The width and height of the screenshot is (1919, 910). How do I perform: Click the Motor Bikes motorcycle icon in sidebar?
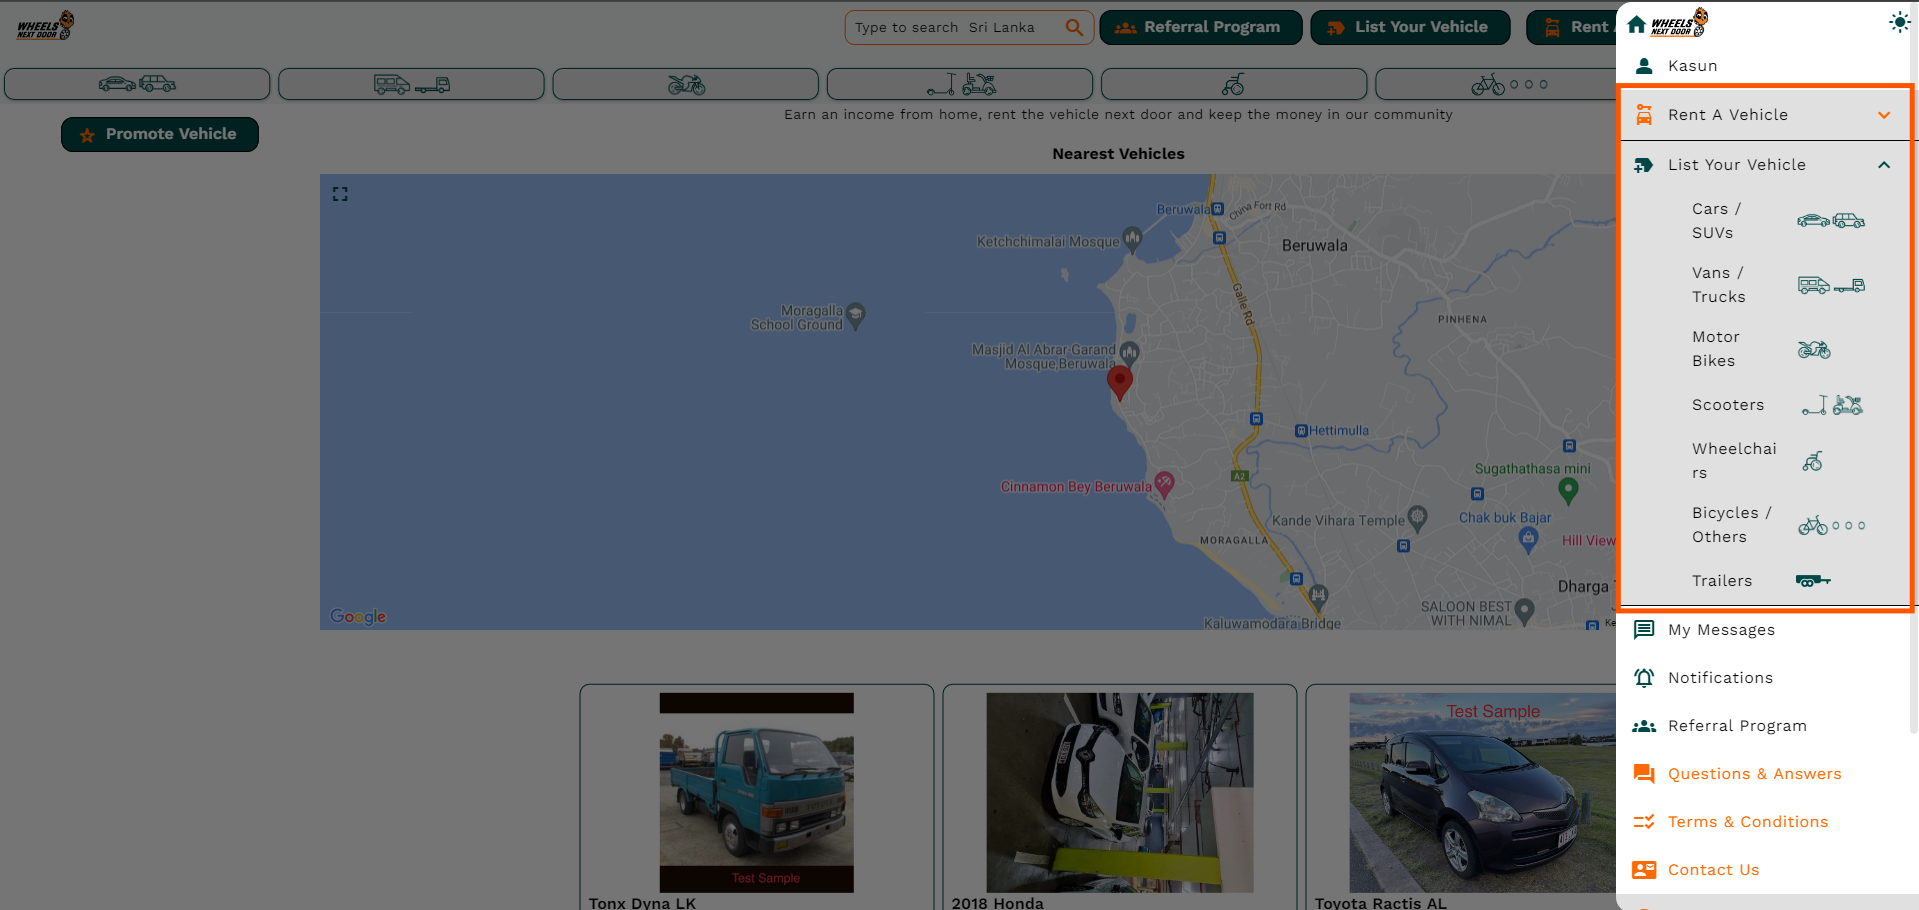1813,349
